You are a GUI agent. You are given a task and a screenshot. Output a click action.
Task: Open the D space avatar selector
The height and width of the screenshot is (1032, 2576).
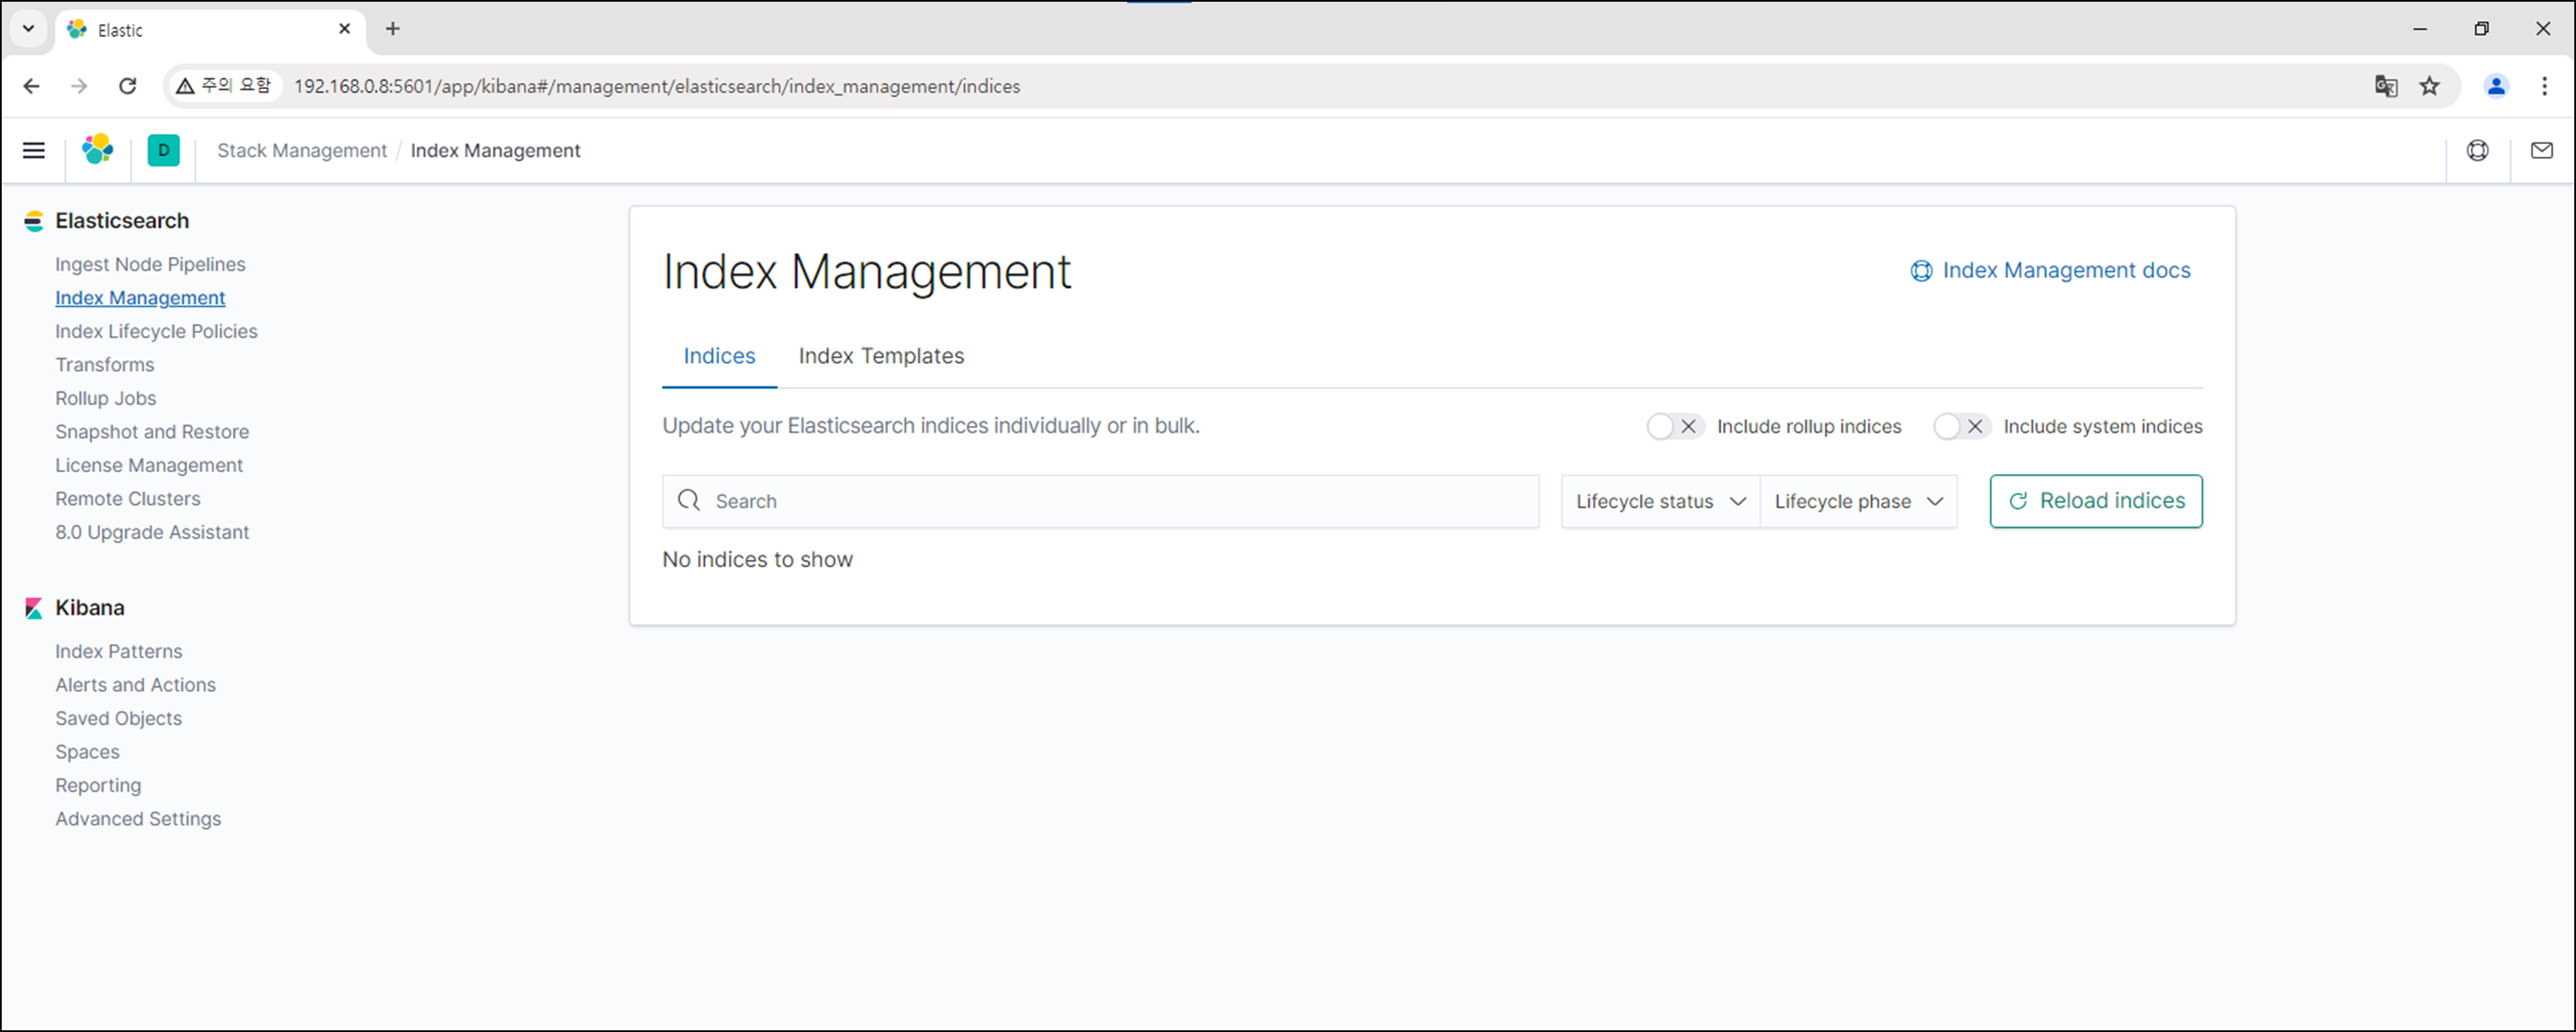click(163, 150)
